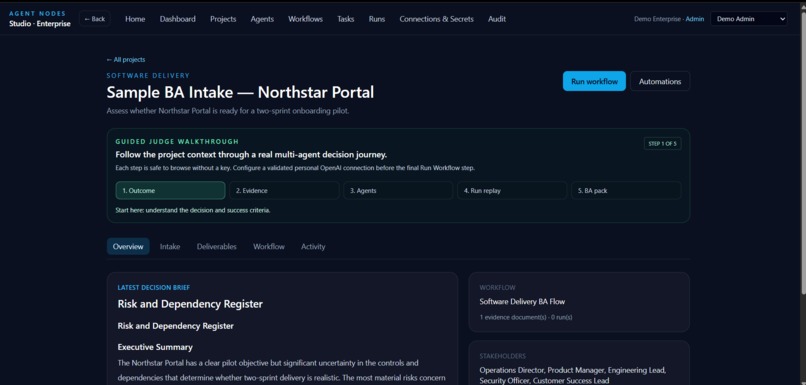The image size is (806, 385).
Task: Switch to the Intake tab
Action: pyautogui.click(x=170, y=246)
